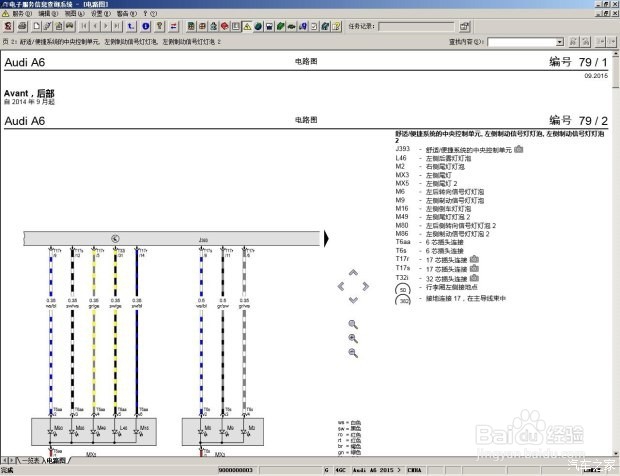The height and width of the screenshot is (476, 620).
Task: Click the 'Audi A6 2015' status bar entry
Action: tap(377, 470)
